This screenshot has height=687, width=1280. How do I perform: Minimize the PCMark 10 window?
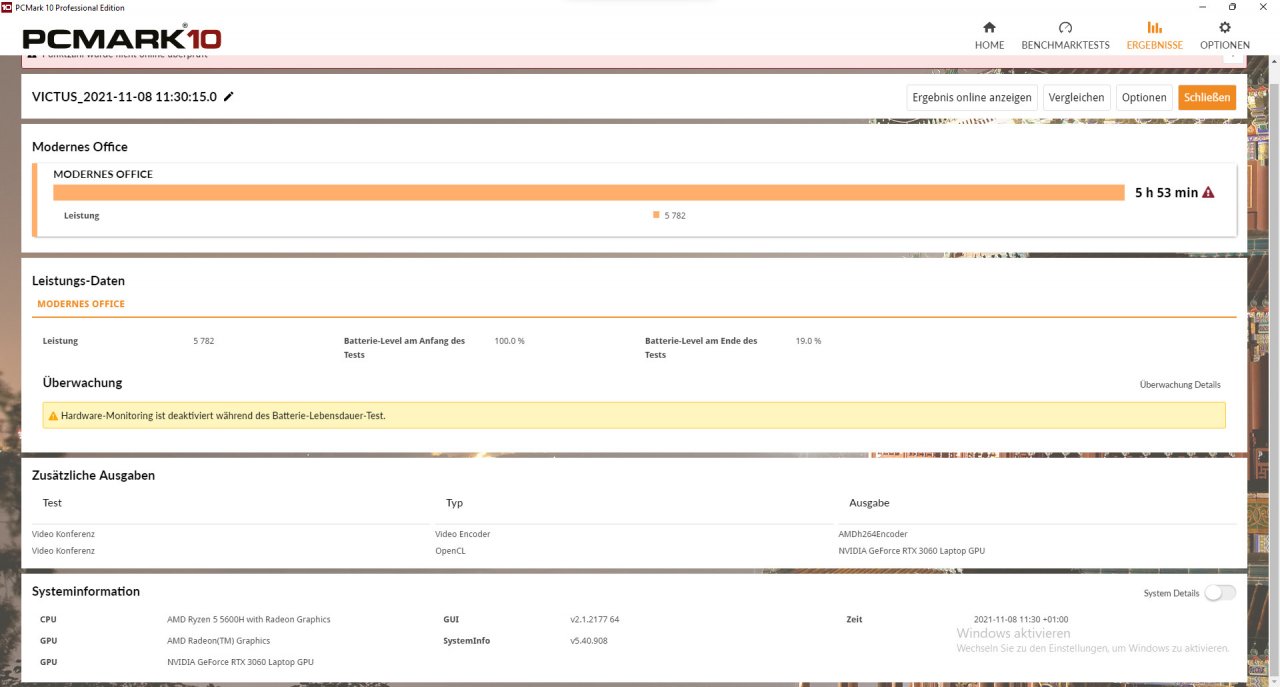tap(1204, 7)
